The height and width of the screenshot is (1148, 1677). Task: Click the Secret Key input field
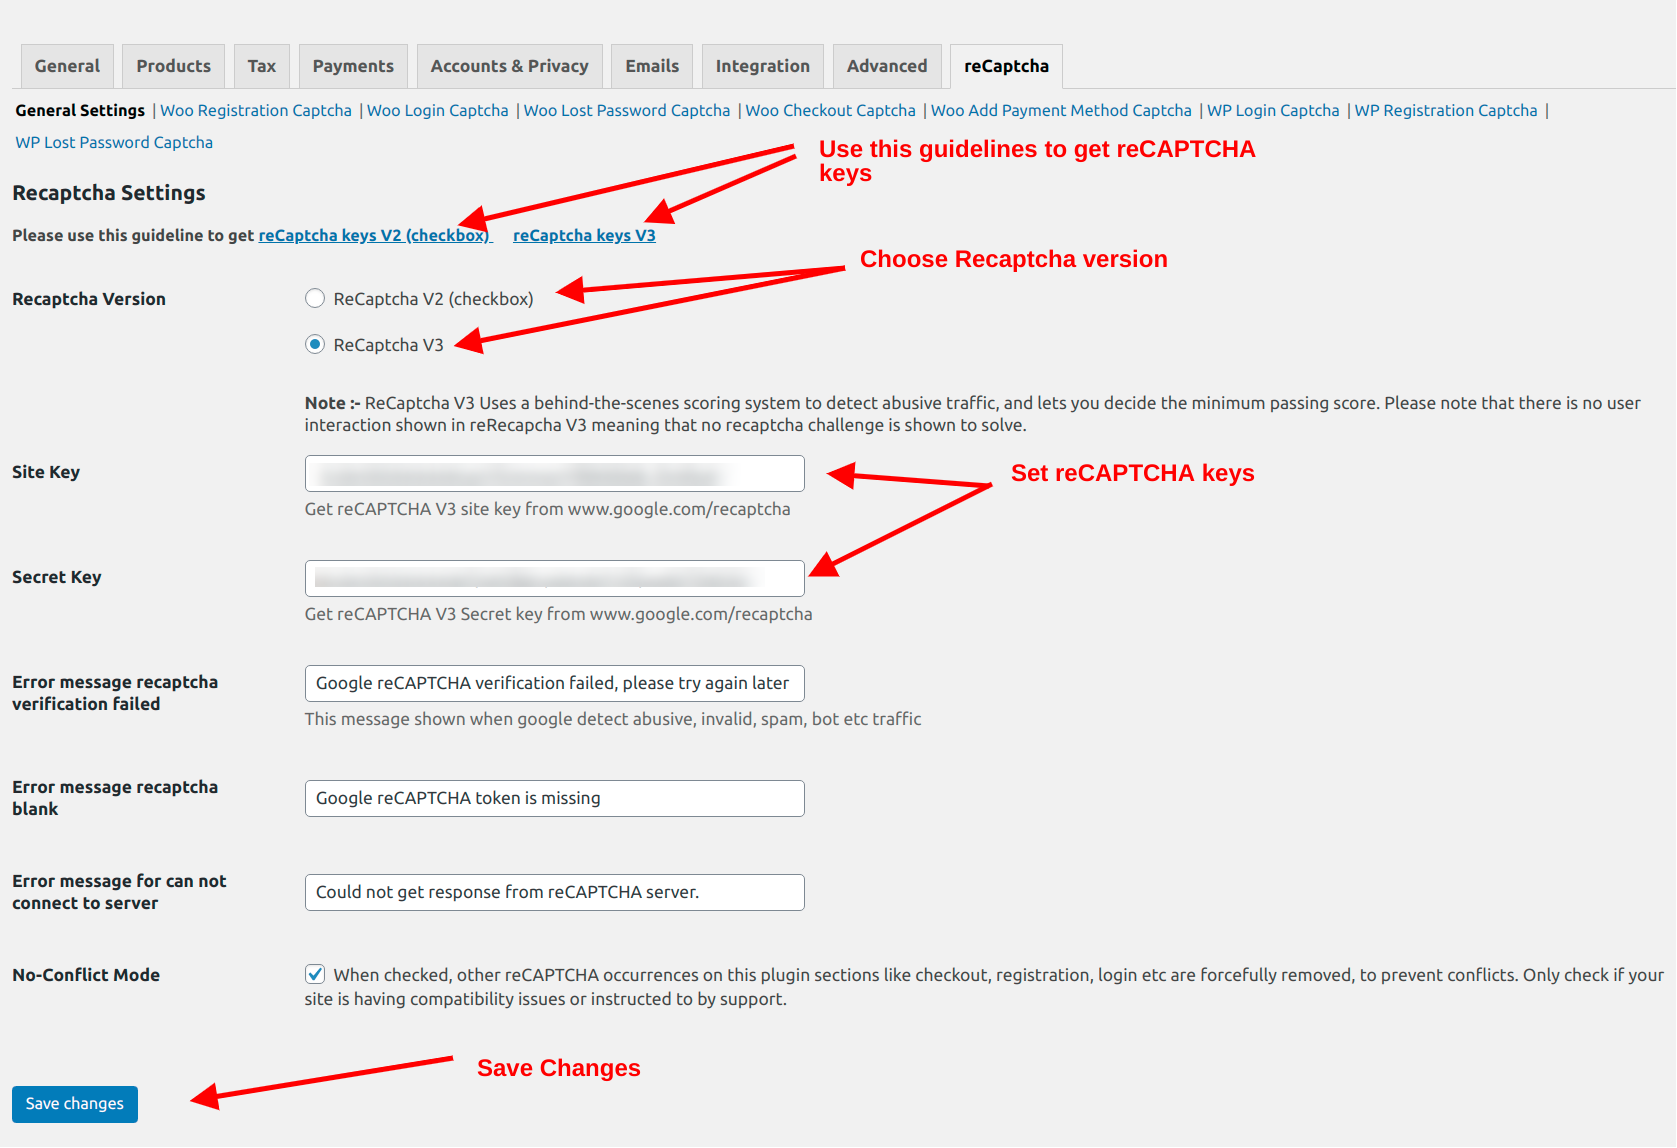pyautogui.click(x=554, y=578)
